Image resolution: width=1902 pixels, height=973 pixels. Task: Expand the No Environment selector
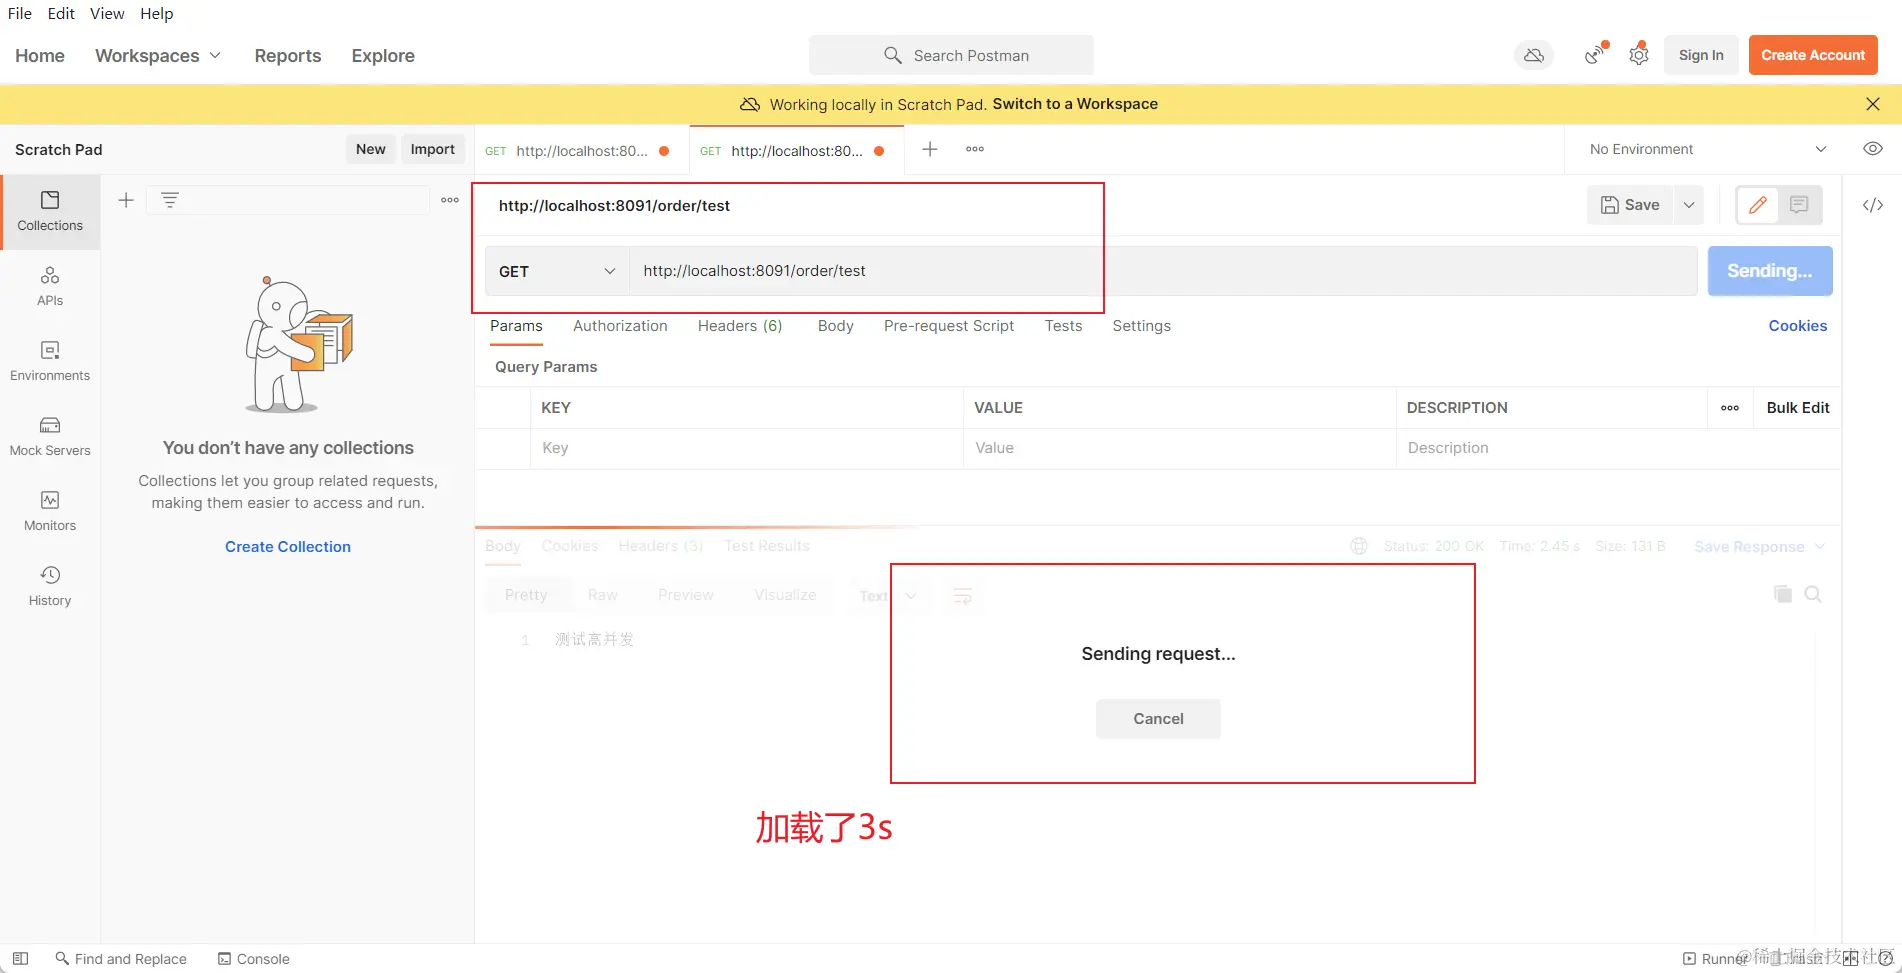[1708, 149]
